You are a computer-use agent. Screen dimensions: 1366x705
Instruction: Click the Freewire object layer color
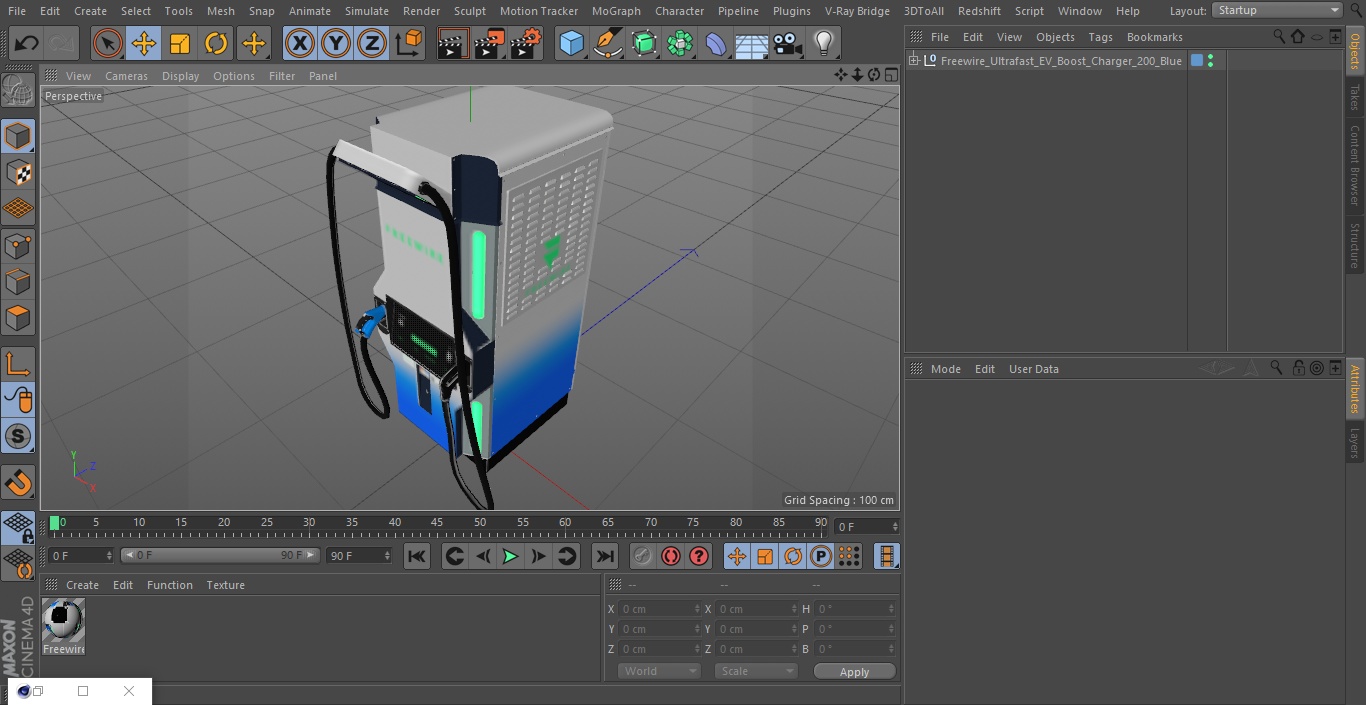1197,61
